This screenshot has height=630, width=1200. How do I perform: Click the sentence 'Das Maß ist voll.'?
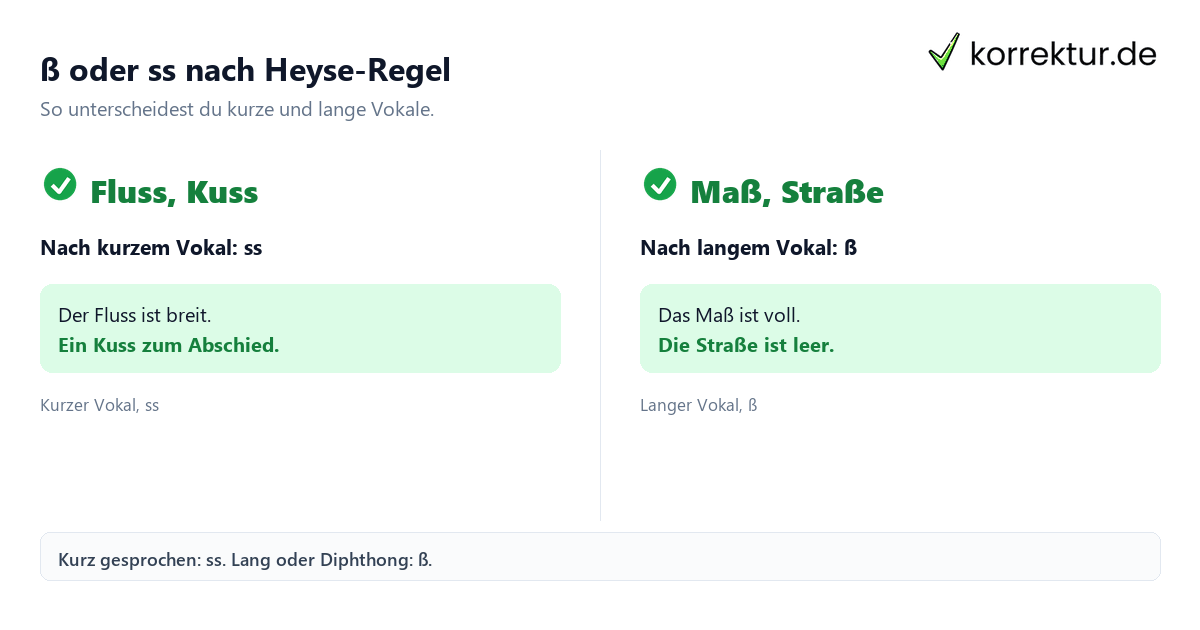(729, 315)
